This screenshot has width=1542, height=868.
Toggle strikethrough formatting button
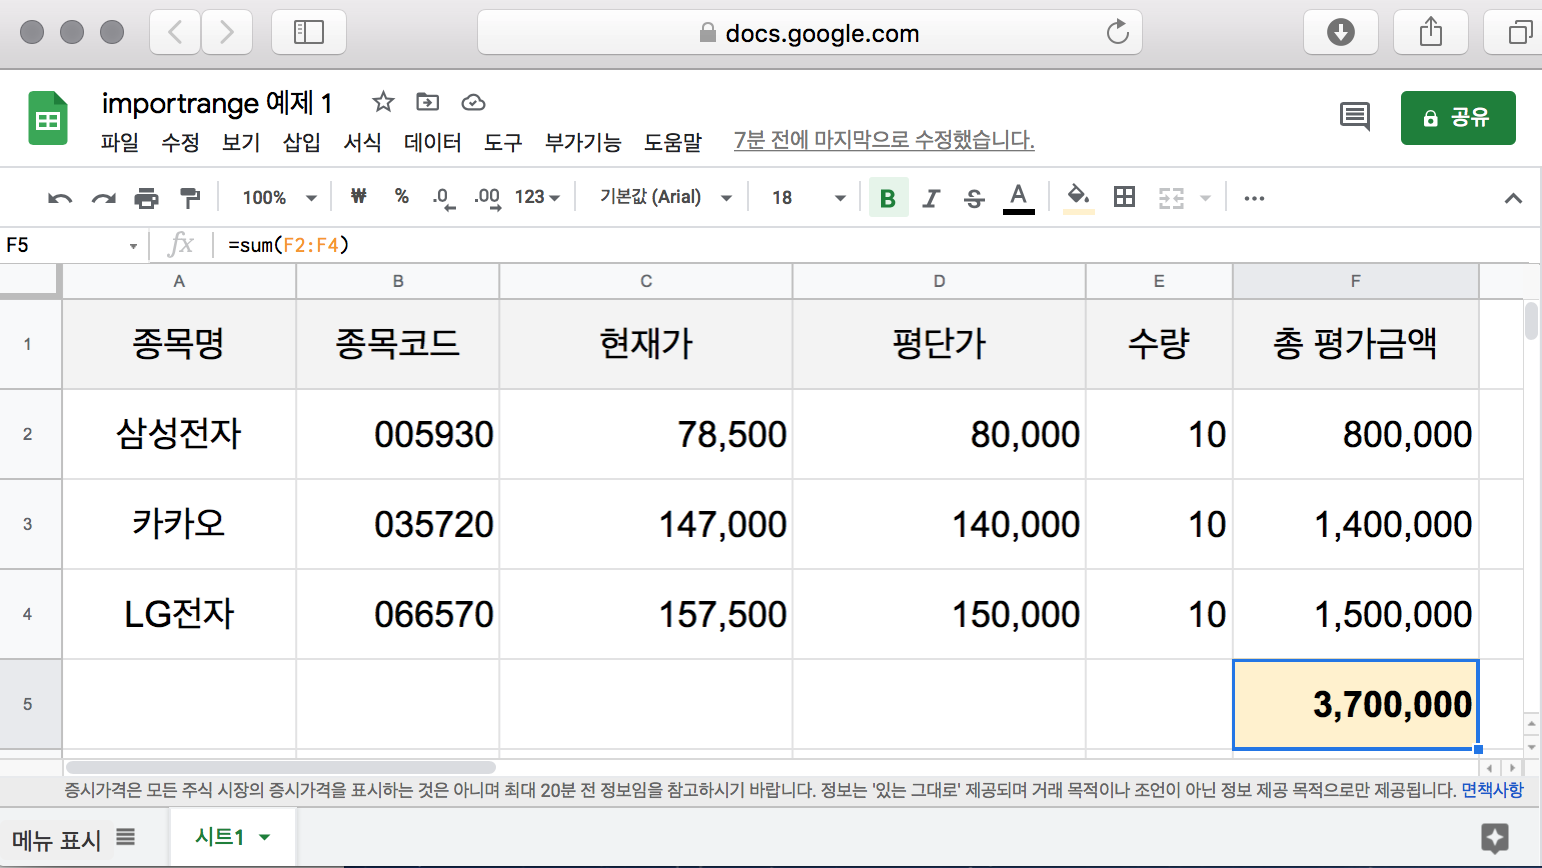974,198
